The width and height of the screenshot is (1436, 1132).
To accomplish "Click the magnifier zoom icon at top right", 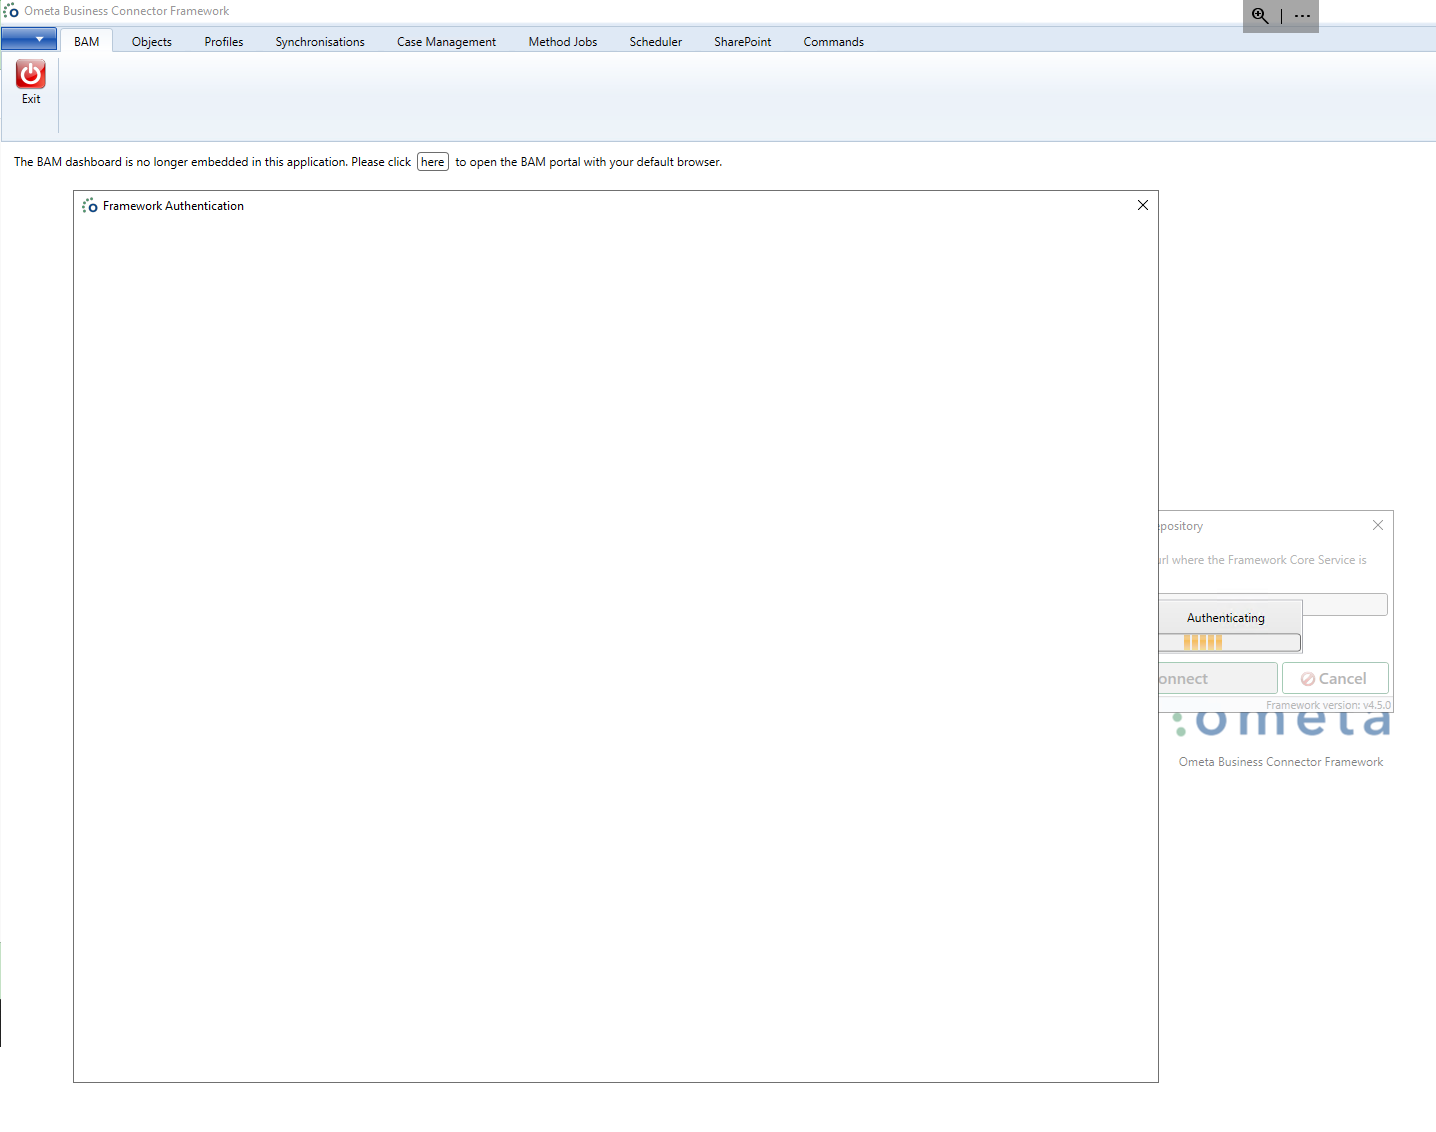I will pyautogui.click(x=1260, y=16).
